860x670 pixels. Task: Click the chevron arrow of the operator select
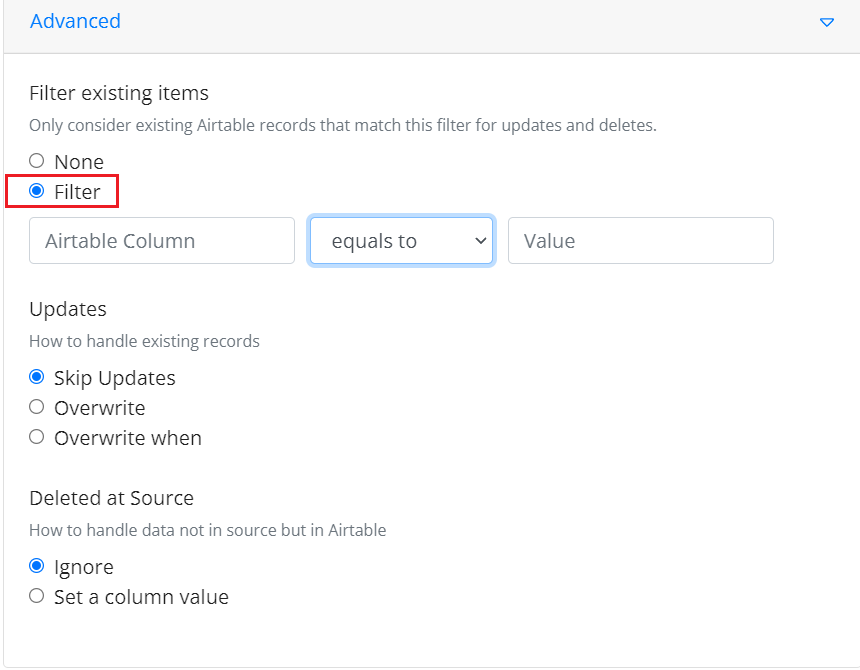[480, 241]
